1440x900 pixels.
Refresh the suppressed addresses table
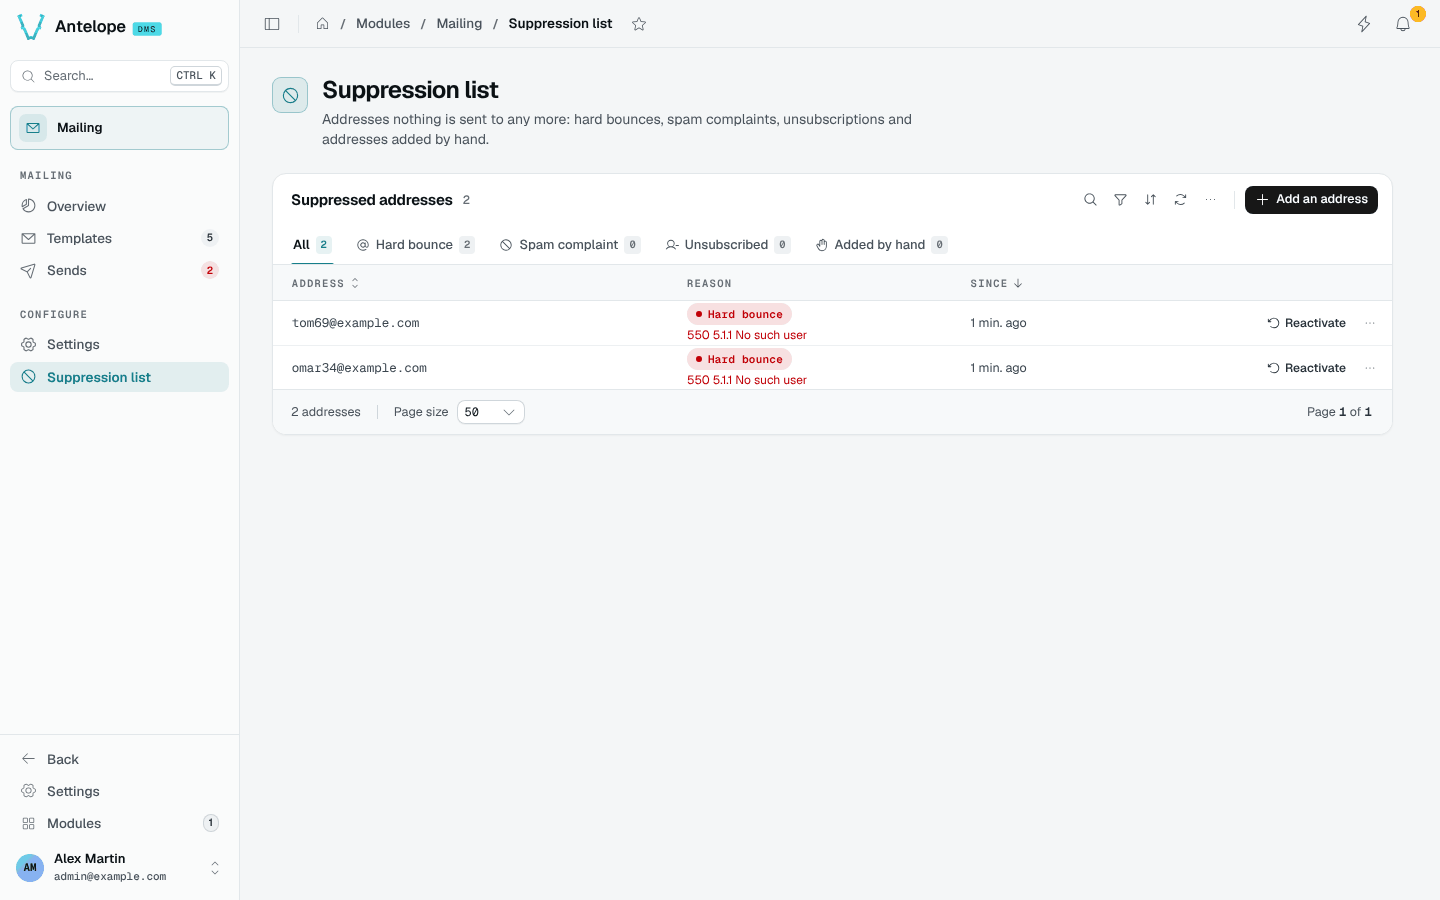1180,200
